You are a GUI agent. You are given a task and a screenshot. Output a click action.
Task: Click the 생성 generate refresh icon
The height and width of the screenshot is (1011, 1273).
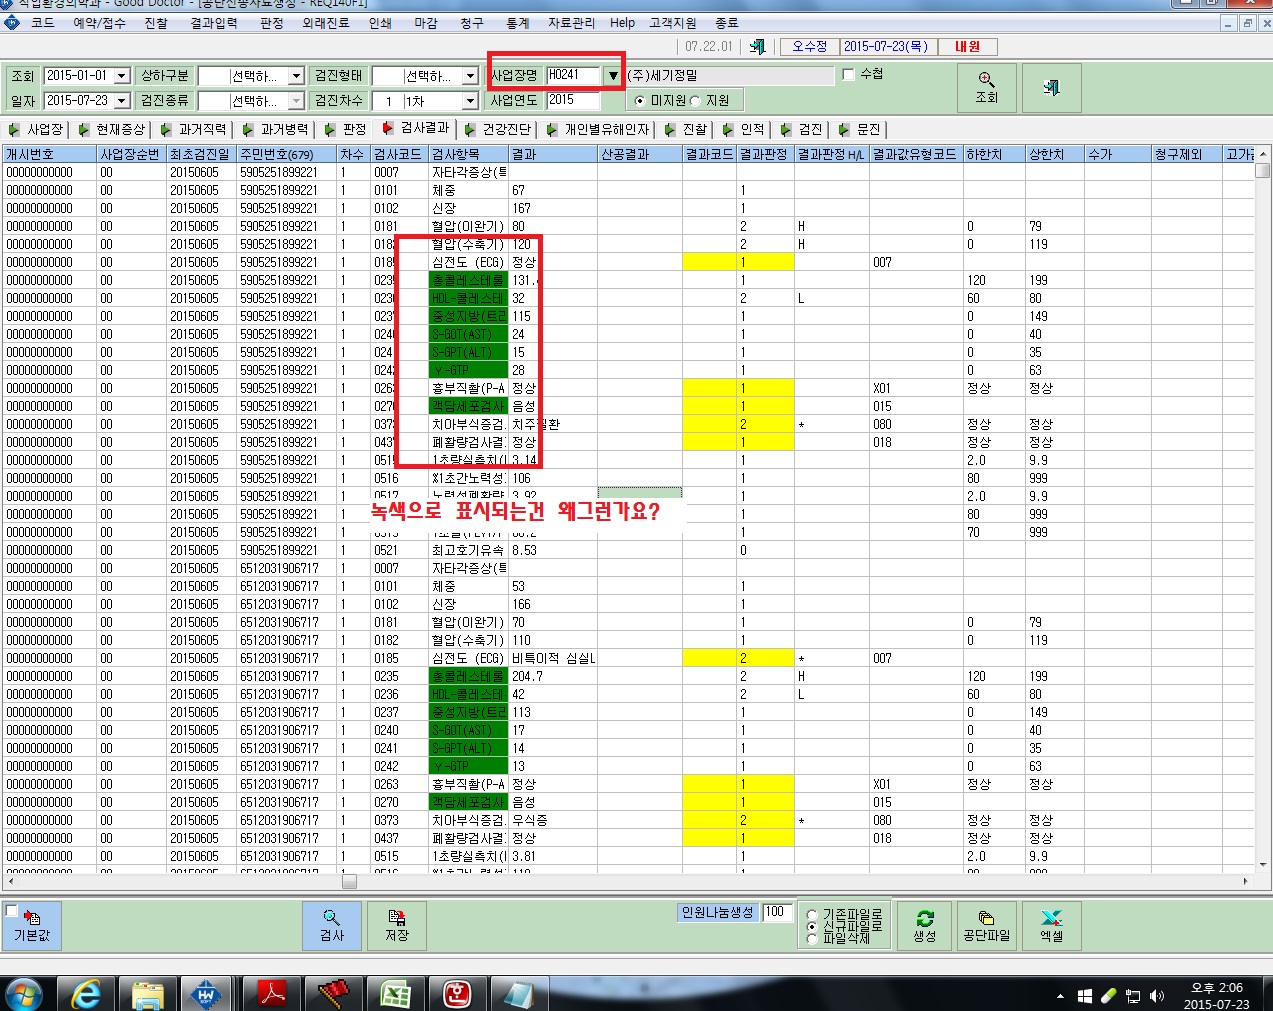coord(924,925)
